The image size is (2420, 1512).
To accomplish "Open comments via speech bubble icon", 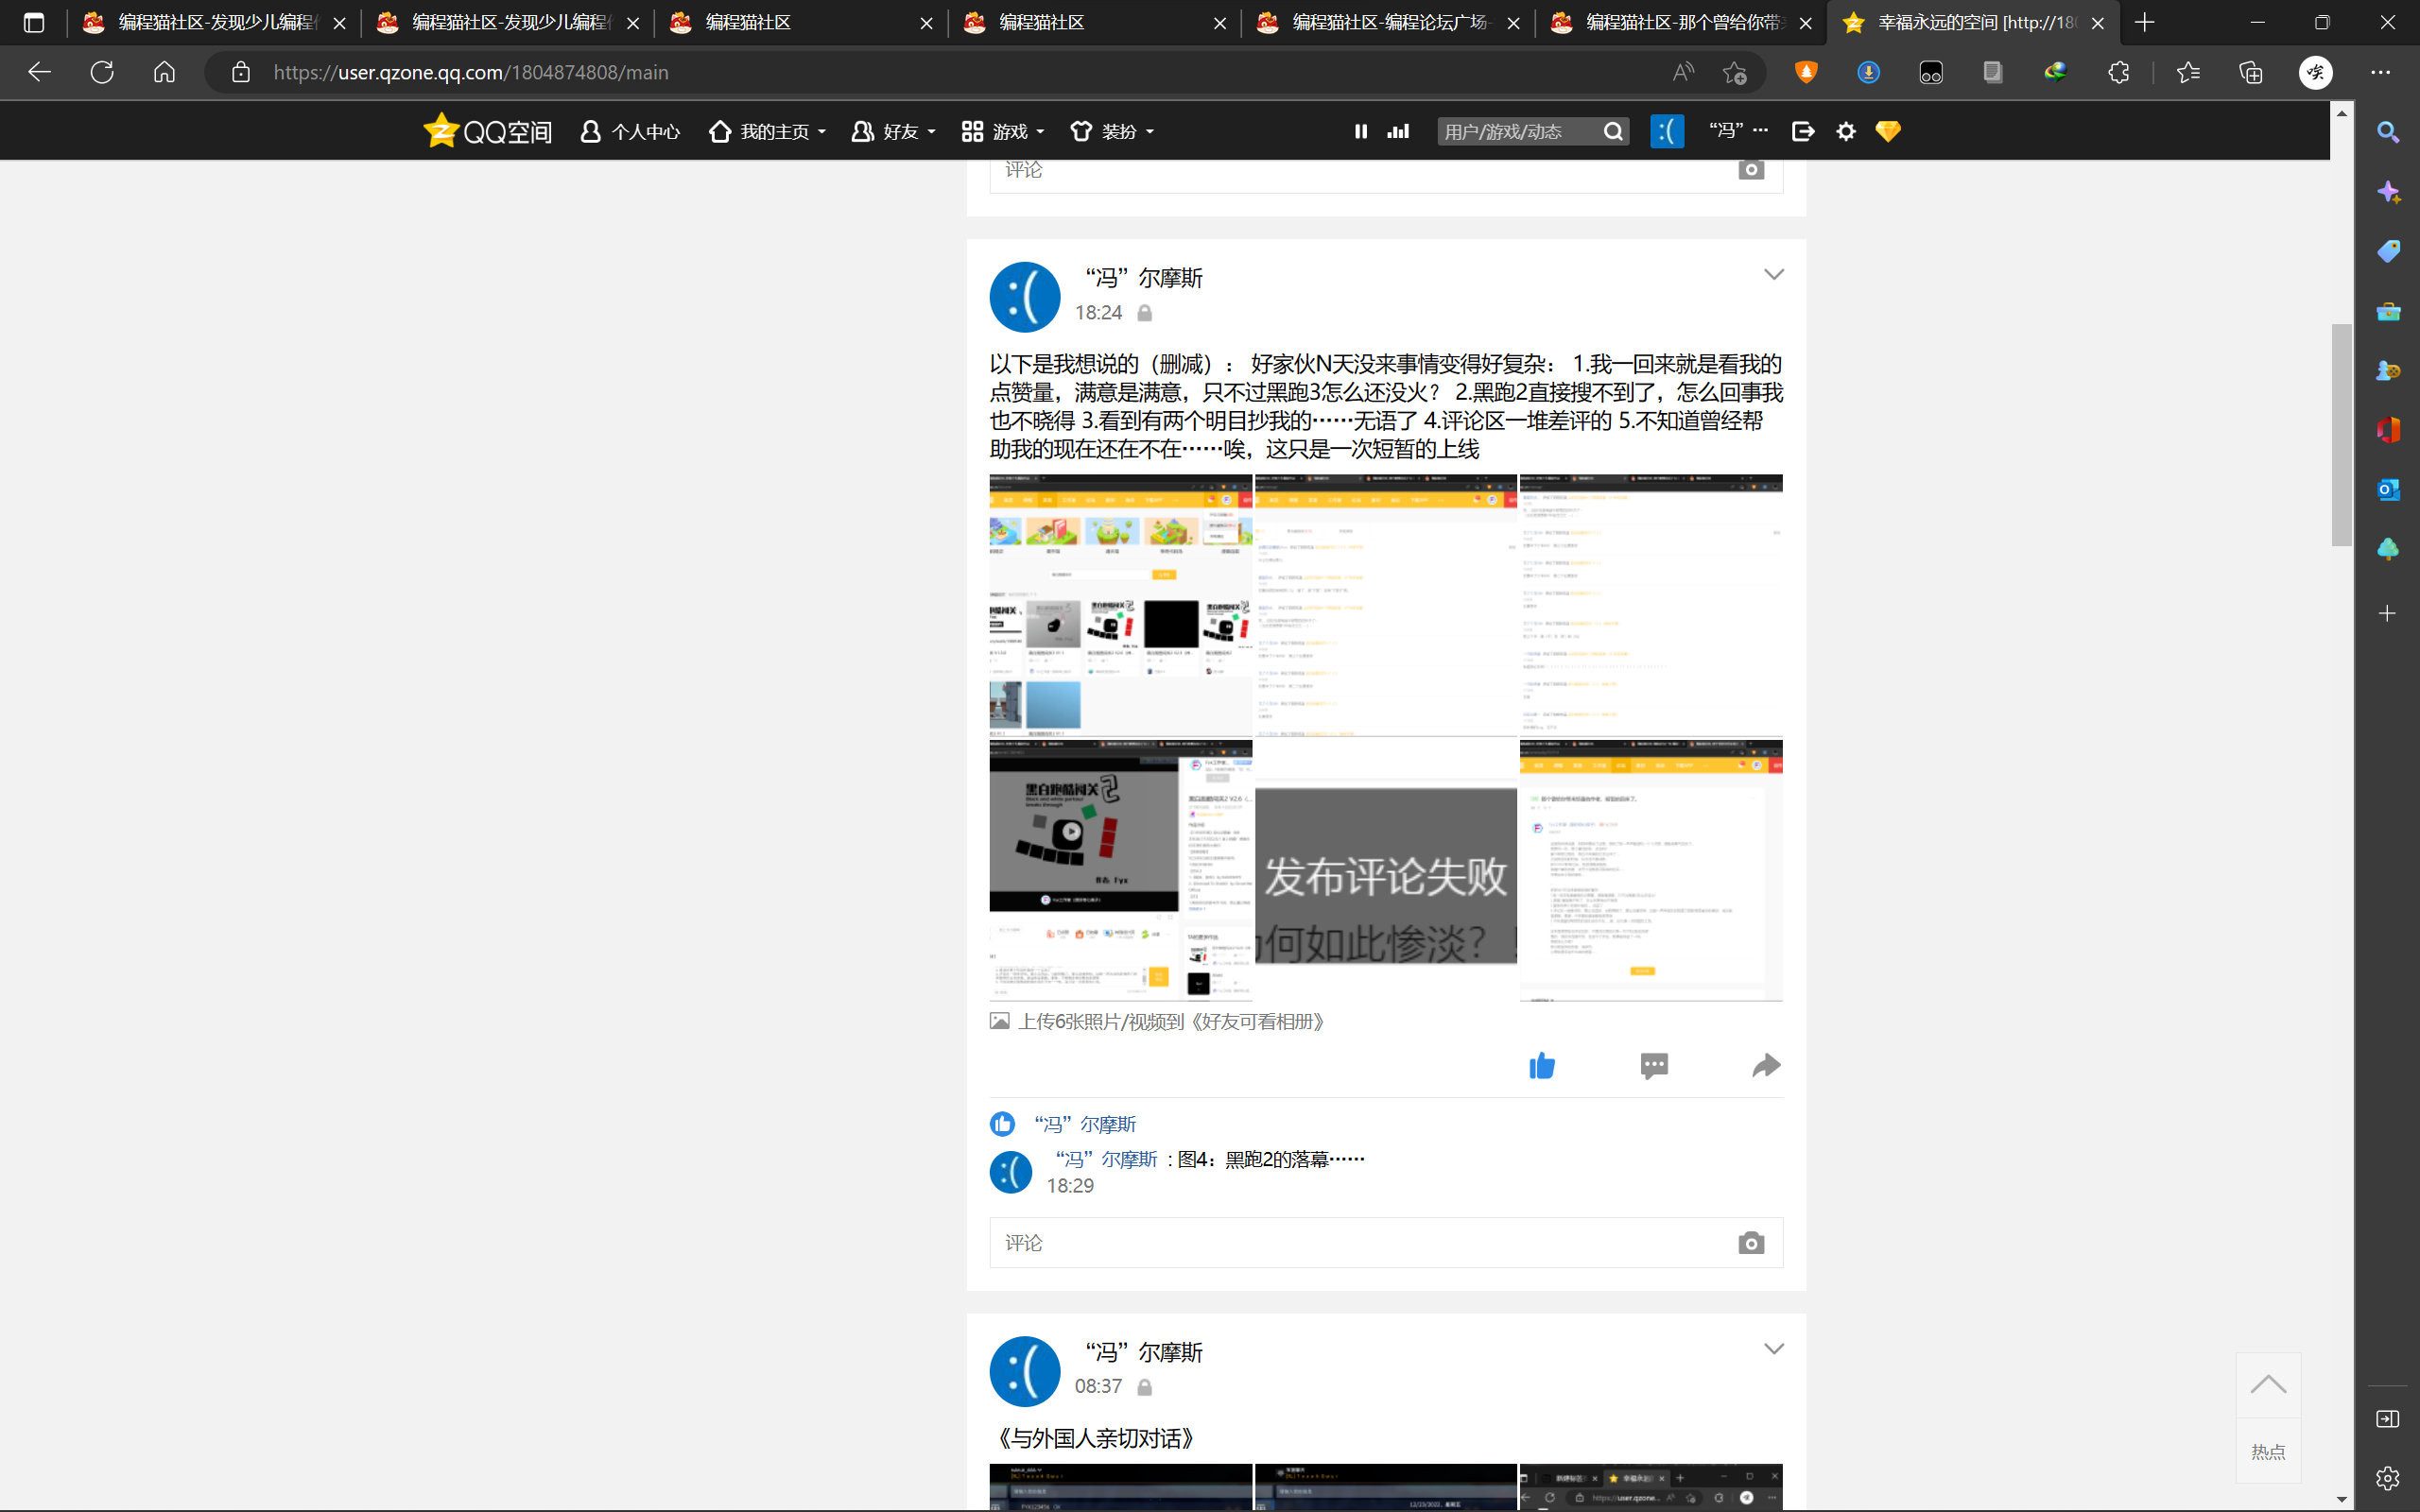I will 1654,1066.
